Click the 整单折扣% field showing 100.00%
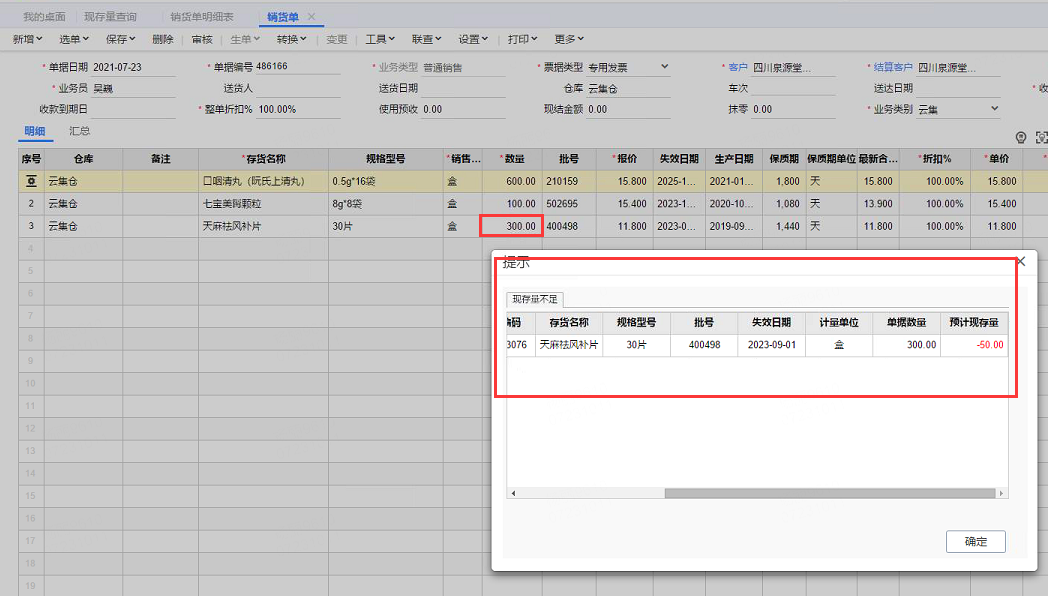 click(x=298, y=109)
